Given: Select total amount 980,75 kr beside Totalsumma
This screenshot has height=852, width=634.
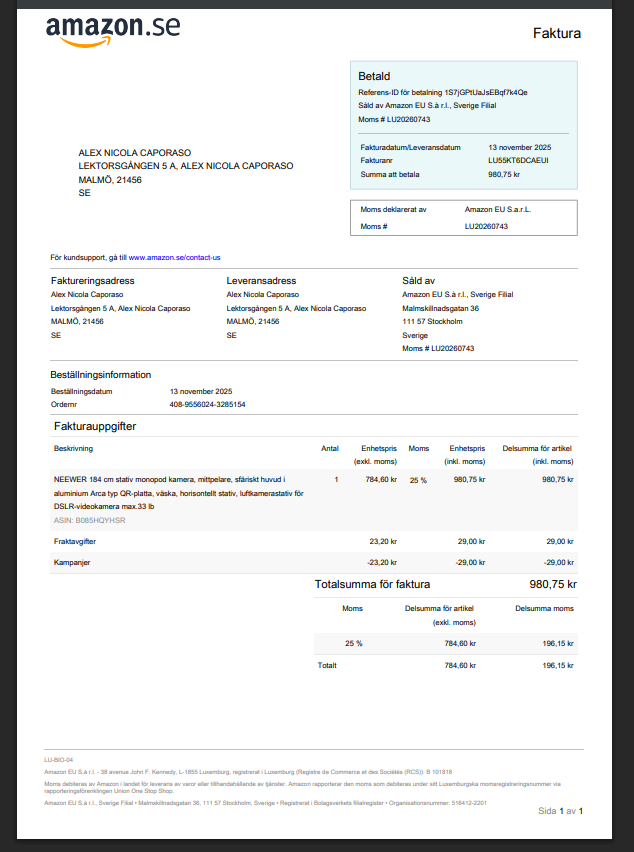Looking at the screenshot, I should pyautogui.click(x=553, y=585).
